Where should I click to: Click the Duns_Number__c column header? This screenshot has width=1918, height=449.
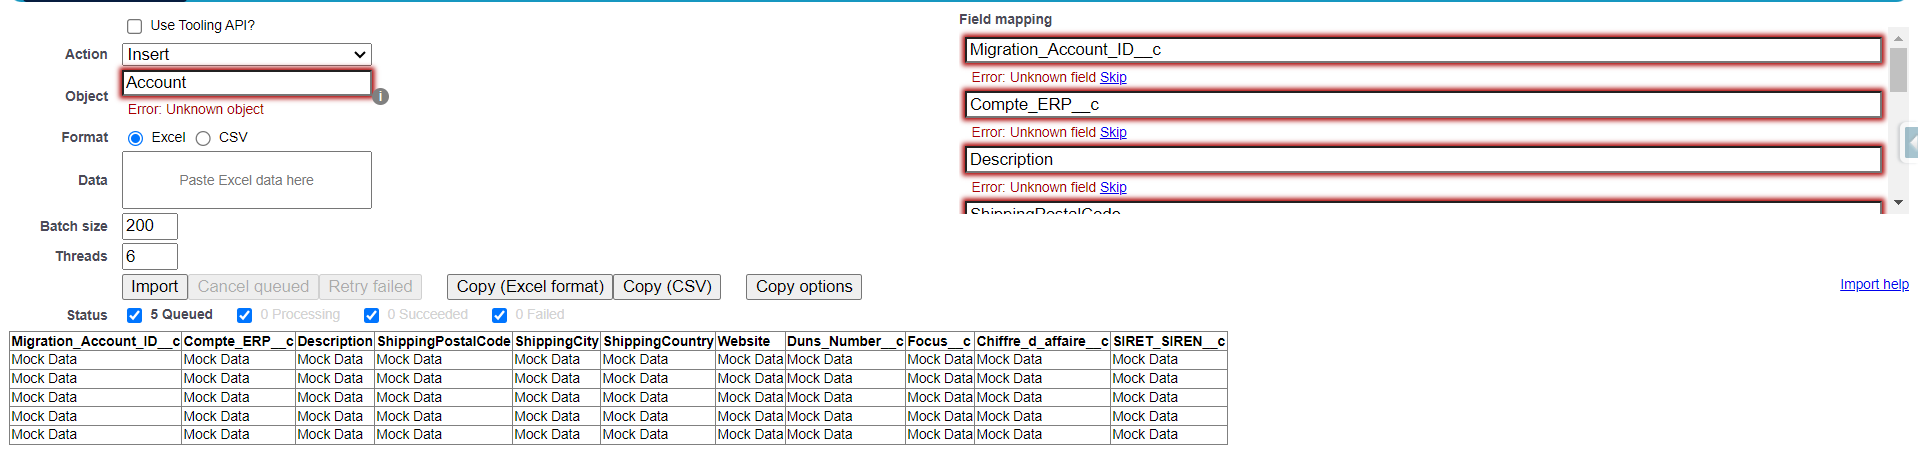click(845, 341)
